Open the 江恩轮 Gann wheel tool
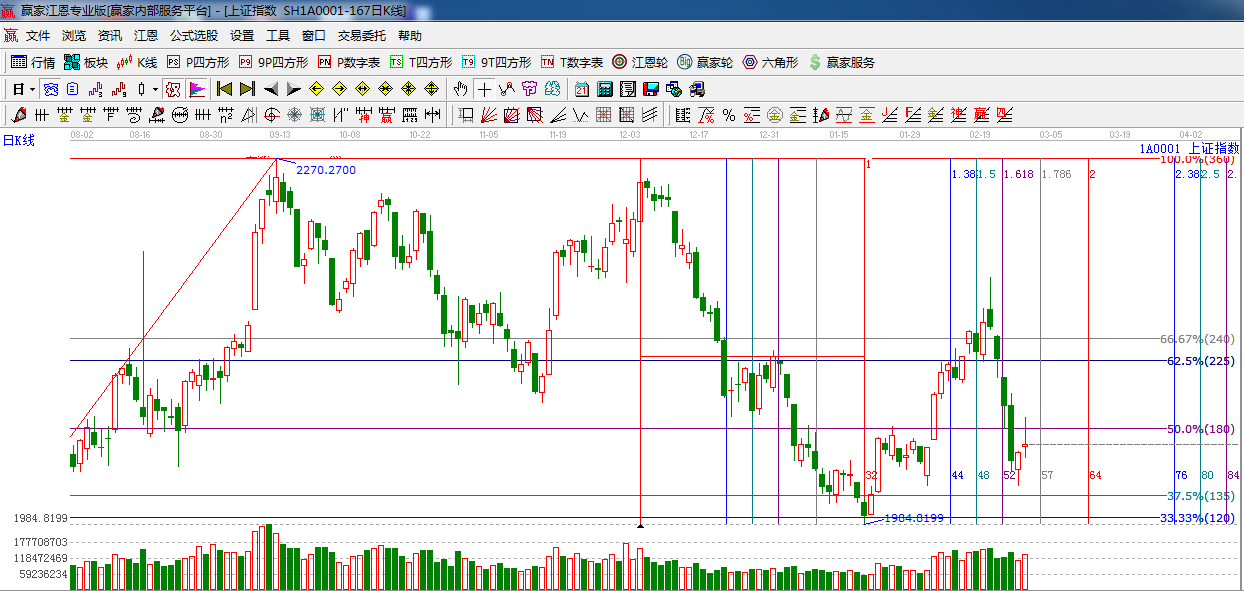This screenshot has height=591, width=1244. 640,62
